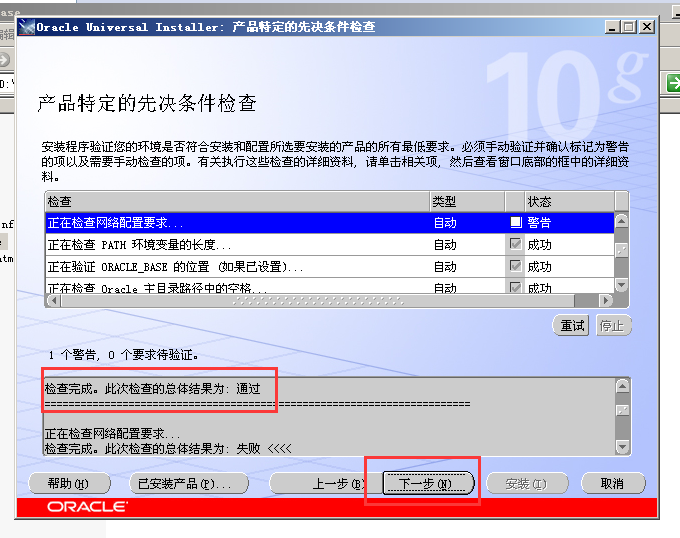This screenshot has height=538, width=680.
Task: Click right arrow of table horizontal scrollbar
Action: (606, 300)
